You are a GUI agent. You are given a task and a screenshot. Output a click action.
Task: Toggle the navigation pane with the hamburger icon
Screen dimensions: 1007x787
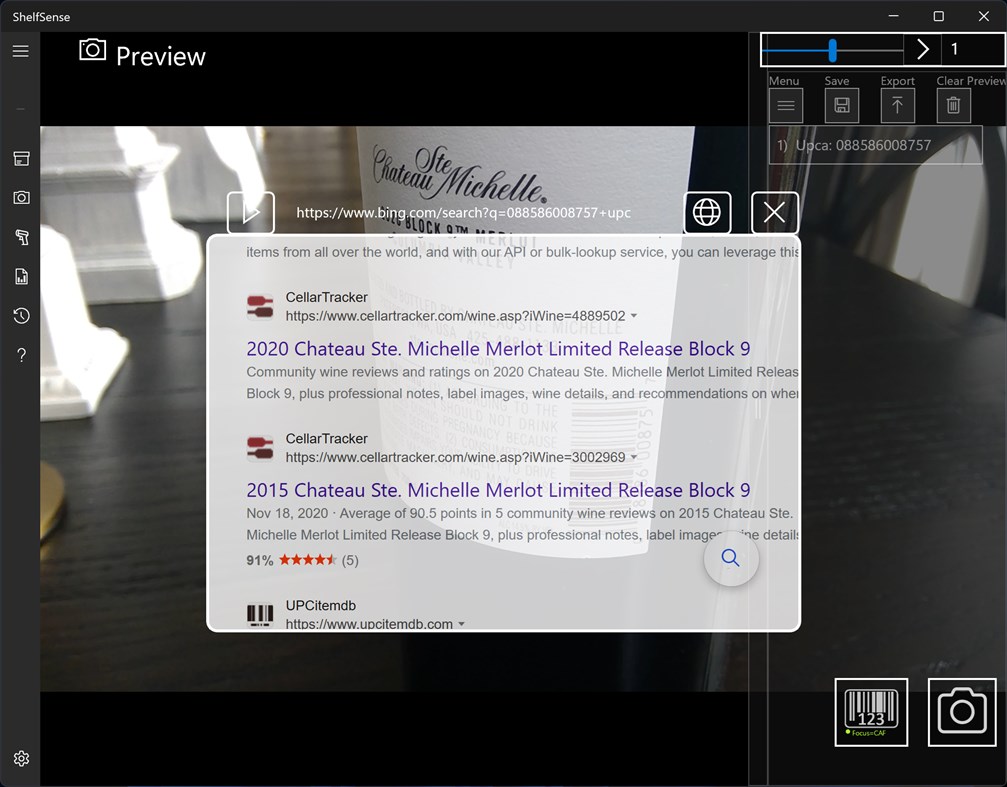(21, 50)
